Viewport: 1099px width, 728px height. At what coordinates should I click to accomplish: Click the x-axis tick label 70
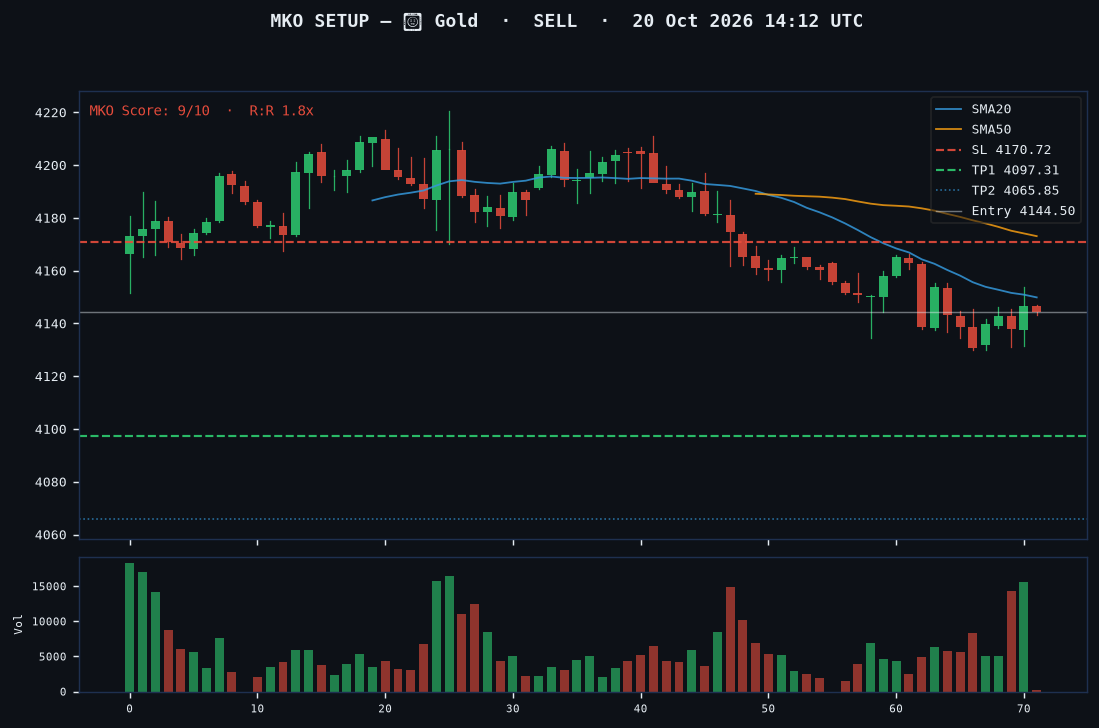1024,708
